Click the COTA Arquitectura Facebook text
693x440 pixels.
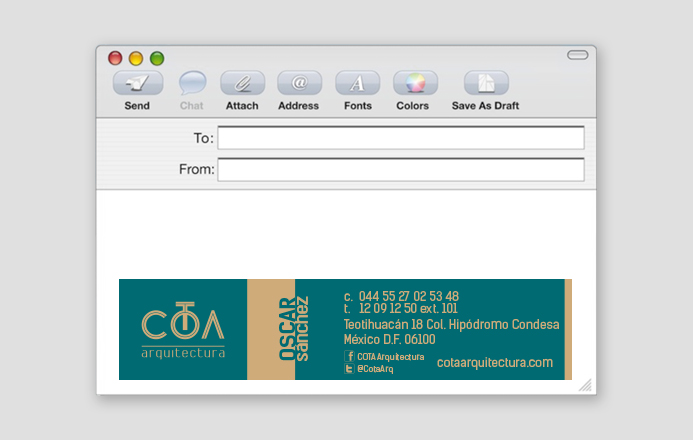(391, 357)
